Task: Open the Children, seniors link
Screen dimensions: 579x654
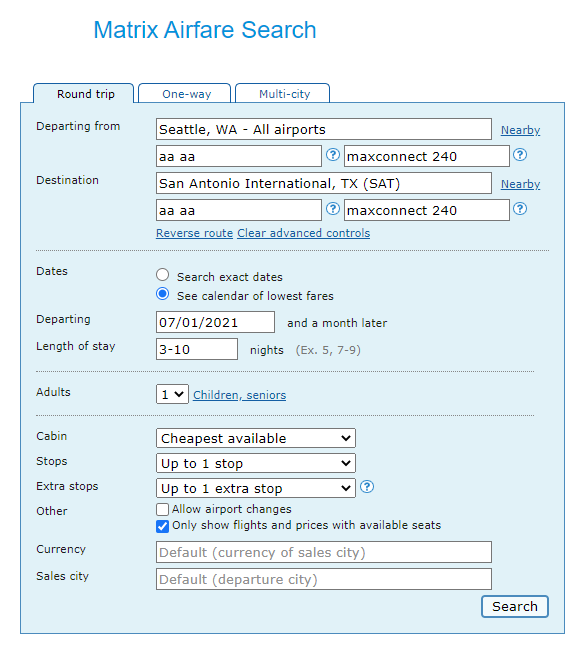Action: click(x=239, y=395)
